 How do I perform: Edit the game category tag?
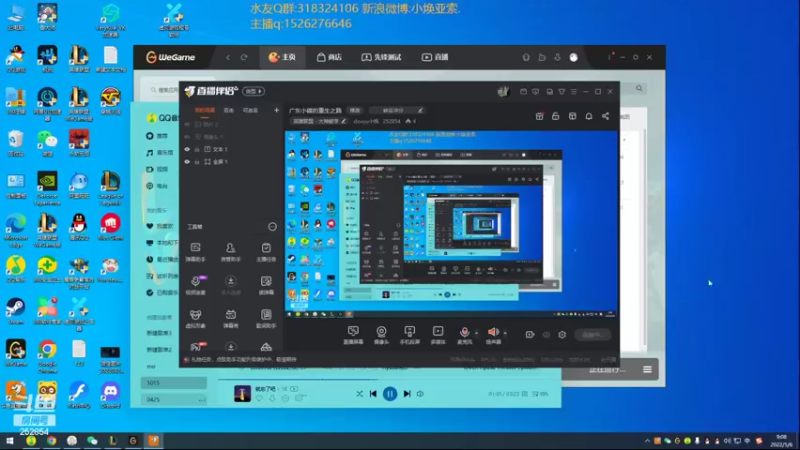click(319, 121)
